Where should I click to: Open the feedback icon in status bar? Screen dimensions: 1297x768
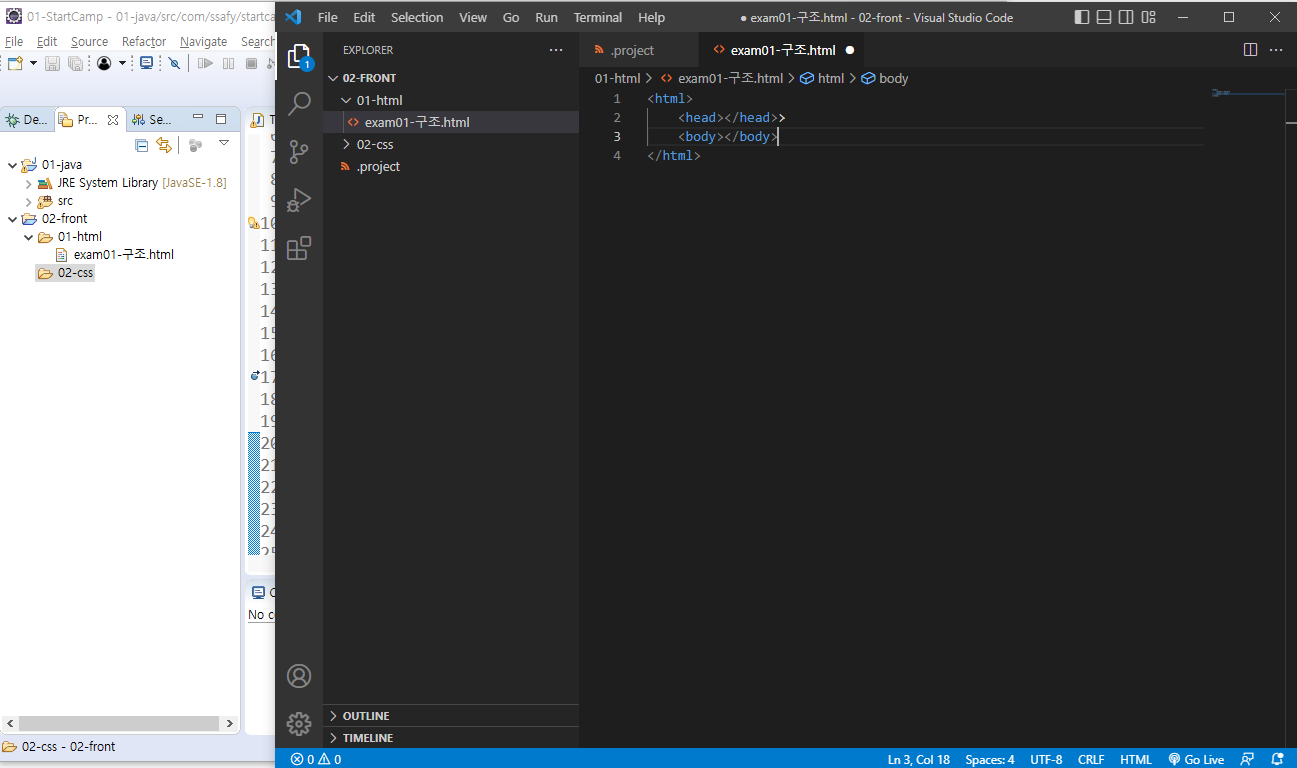pyautogui.click(x=1247, y=759)
